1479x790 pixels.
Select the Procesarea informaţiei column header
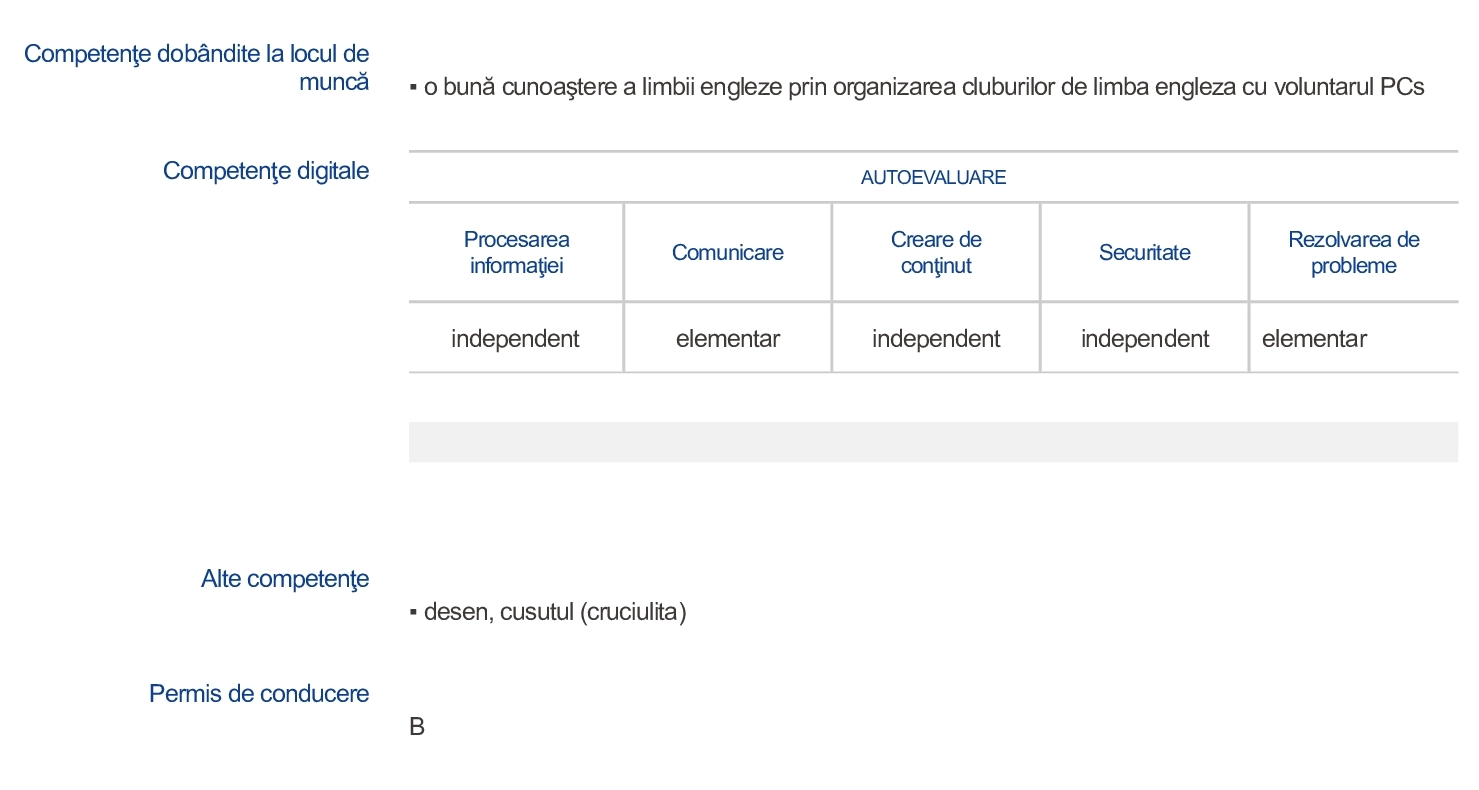516,253
